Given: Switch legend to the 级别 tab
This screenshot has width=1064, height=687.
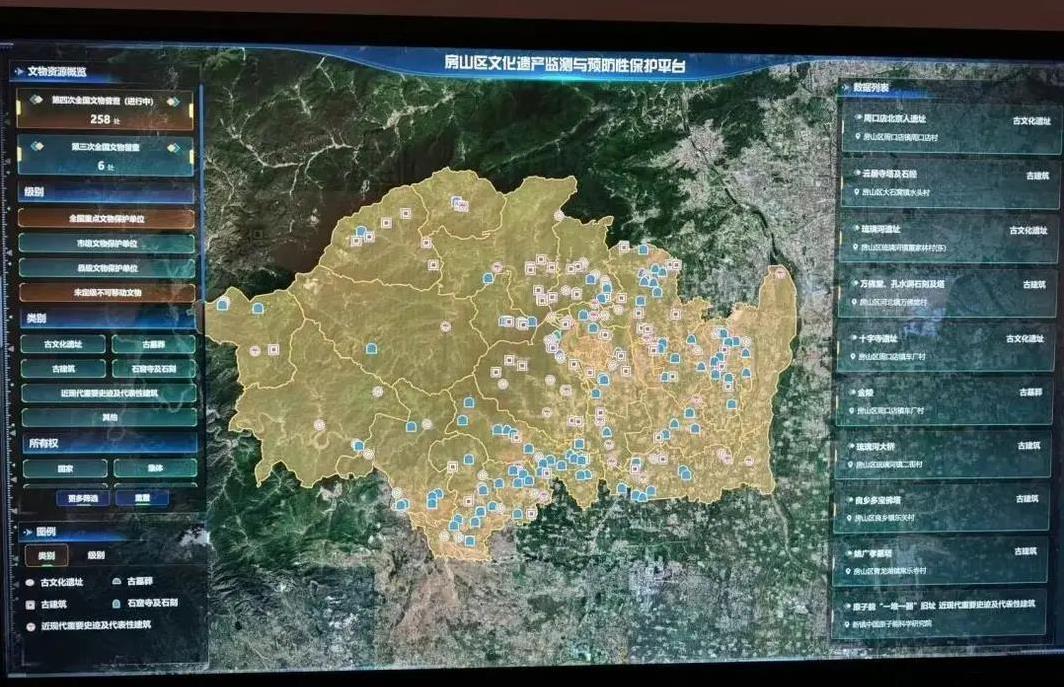Looking at the screenshot, I should pos(97,555).
